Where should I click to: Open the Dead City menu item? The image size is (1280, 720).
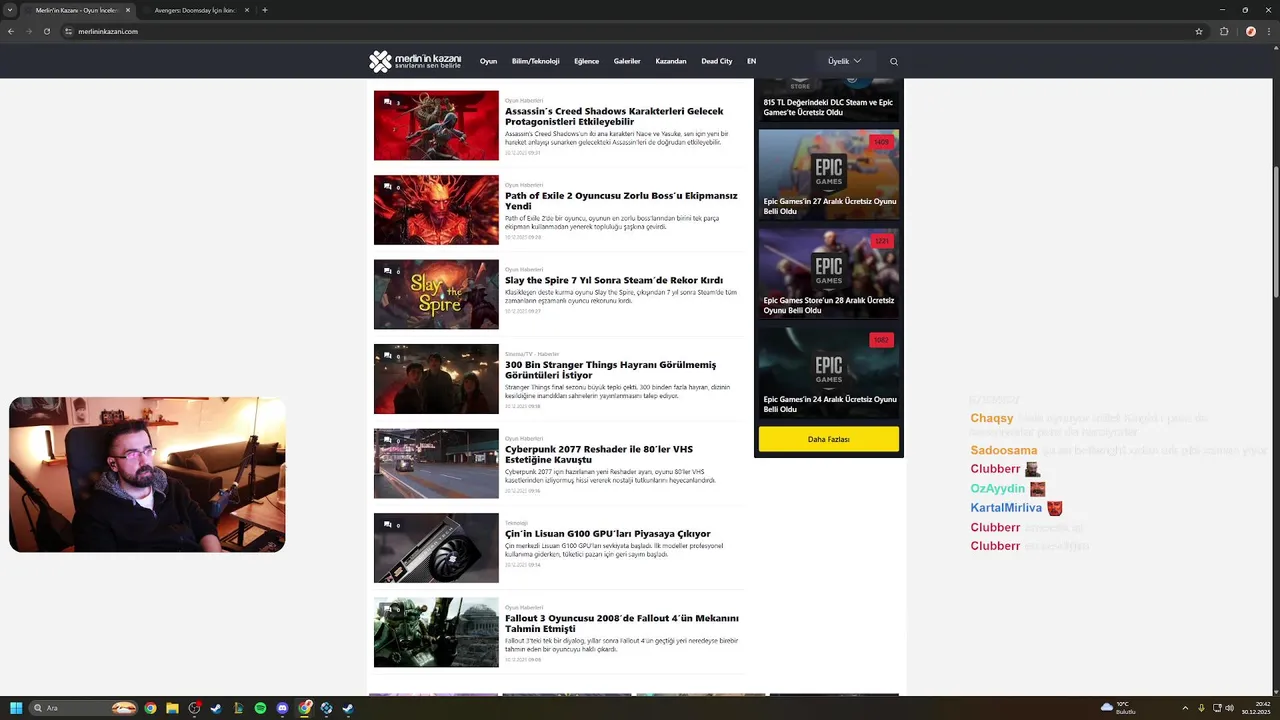coord(717,61)
